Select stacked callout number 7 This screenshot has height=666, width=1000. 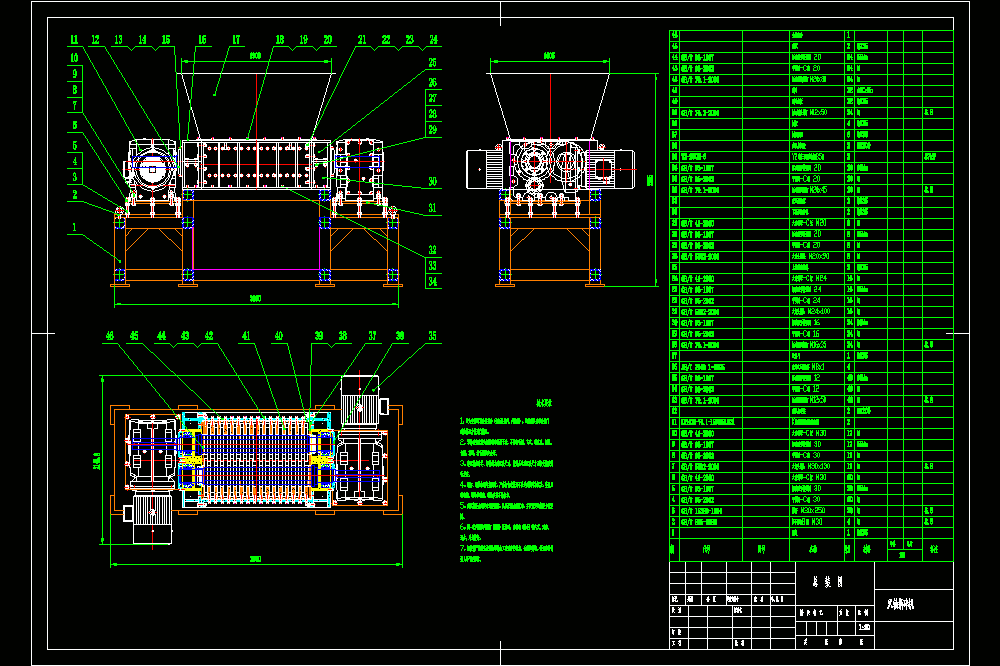coord(75,105)
